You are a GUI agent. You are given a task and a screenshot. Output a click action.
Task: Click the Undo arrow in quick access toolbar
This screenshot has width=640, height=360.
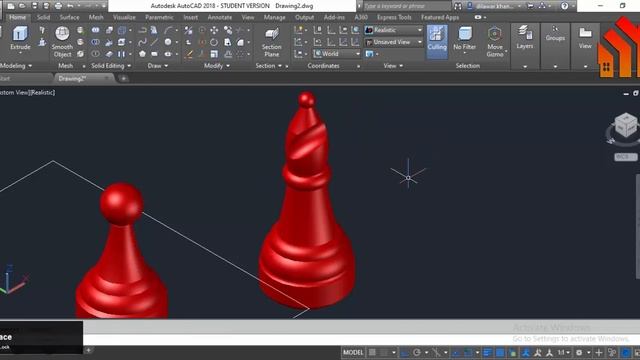click(x=71, y=6)
